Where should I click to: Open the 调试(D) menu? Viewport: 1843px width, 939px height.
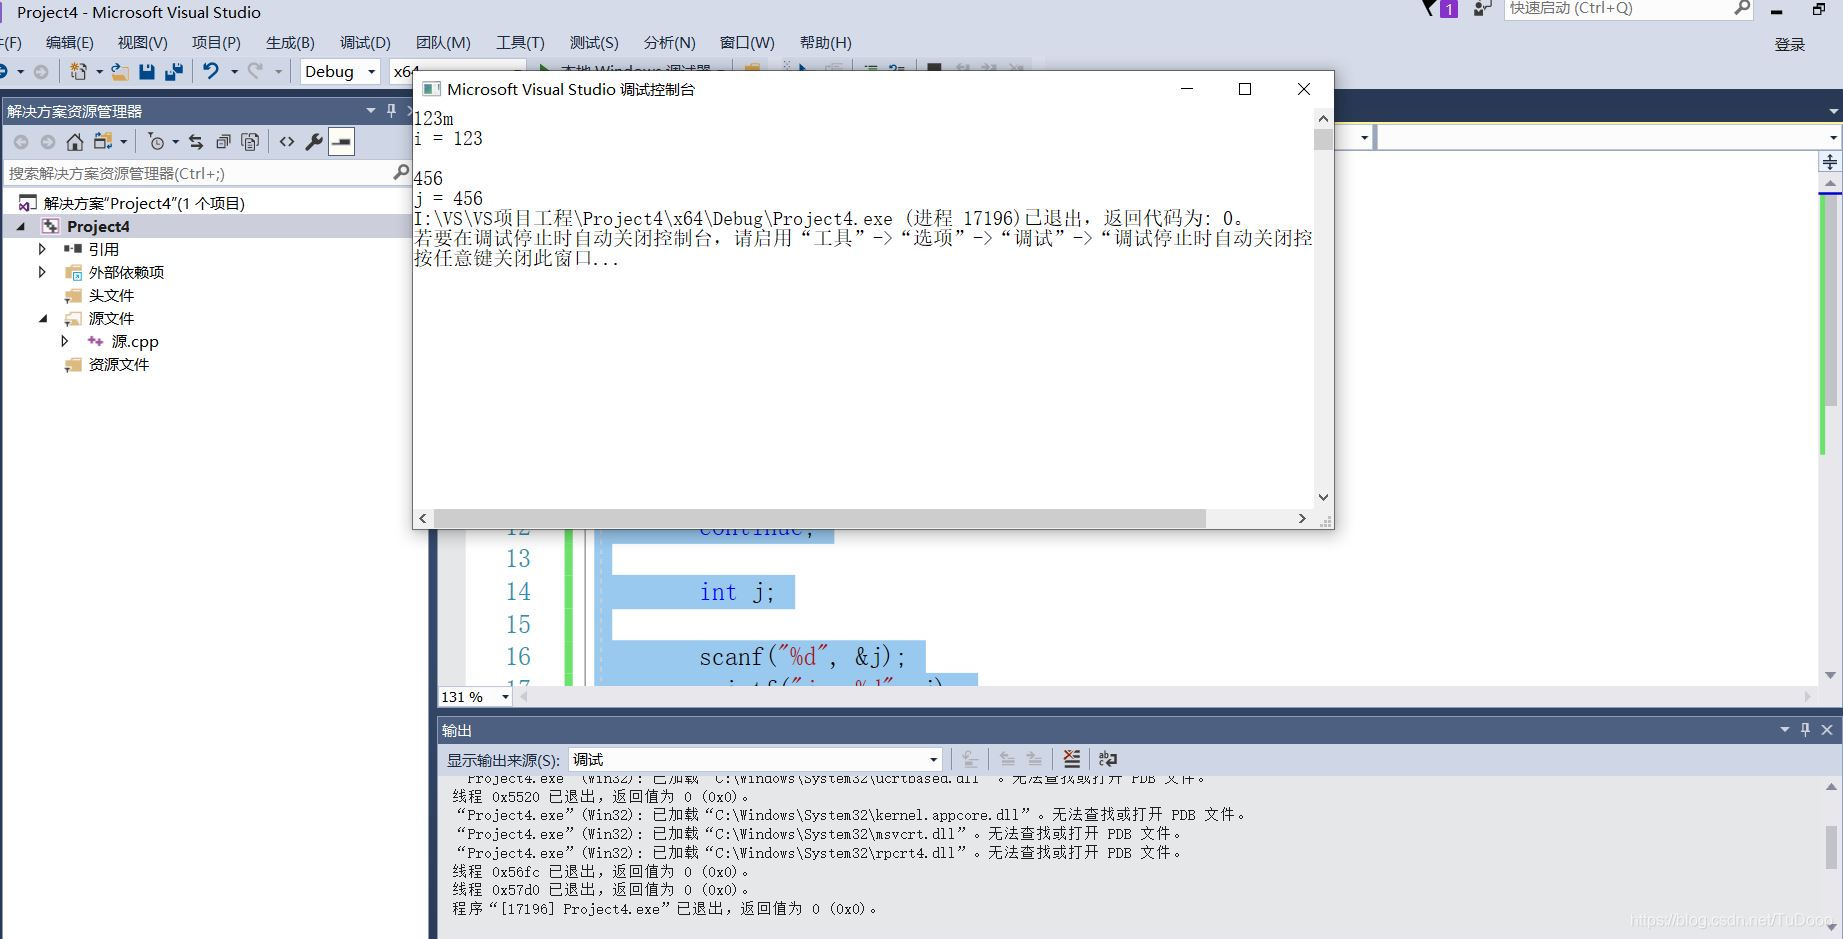pyautogui.click(x=365, y=42)
